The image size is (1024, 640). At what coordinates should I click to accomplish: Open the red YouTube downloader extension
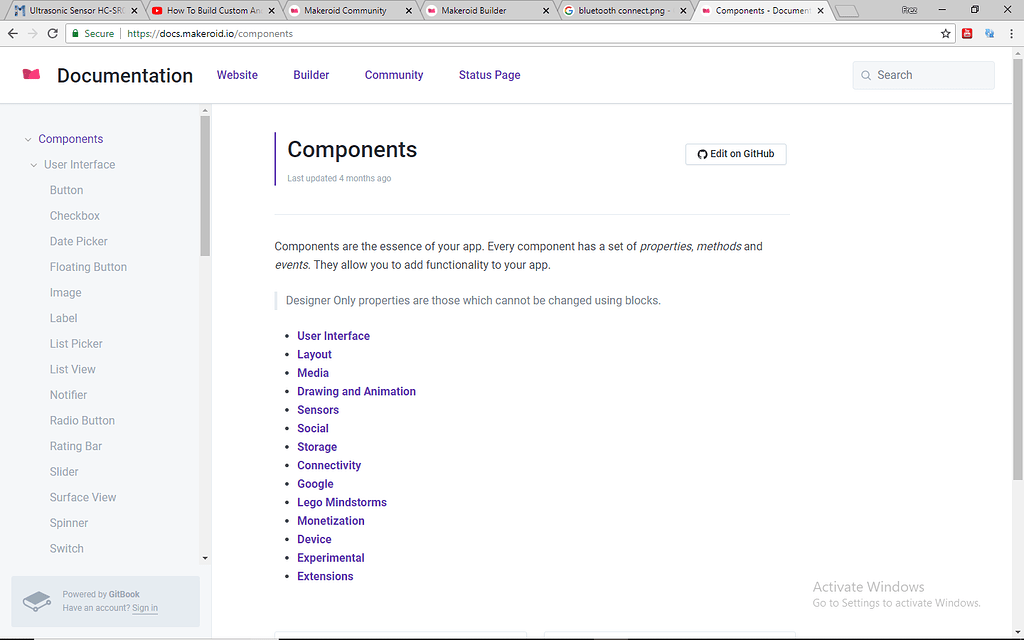coord(966,33)
